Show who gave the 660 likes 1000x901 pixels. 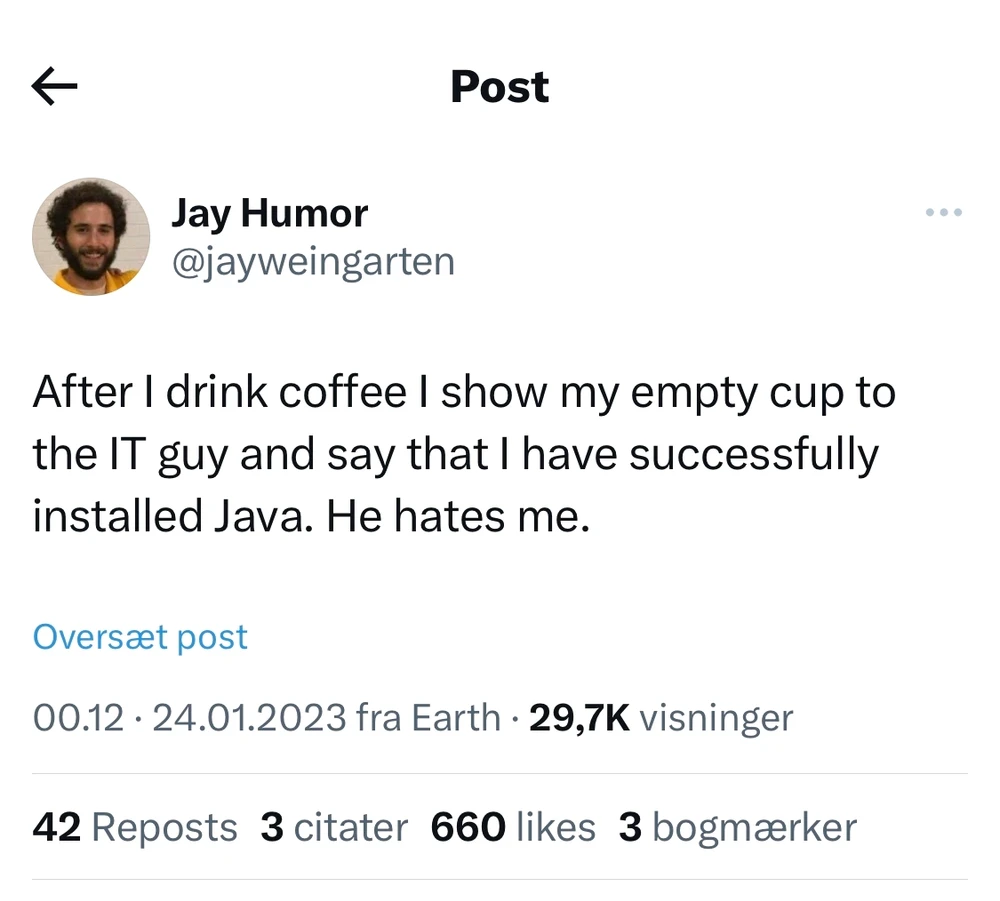[513, 827]
